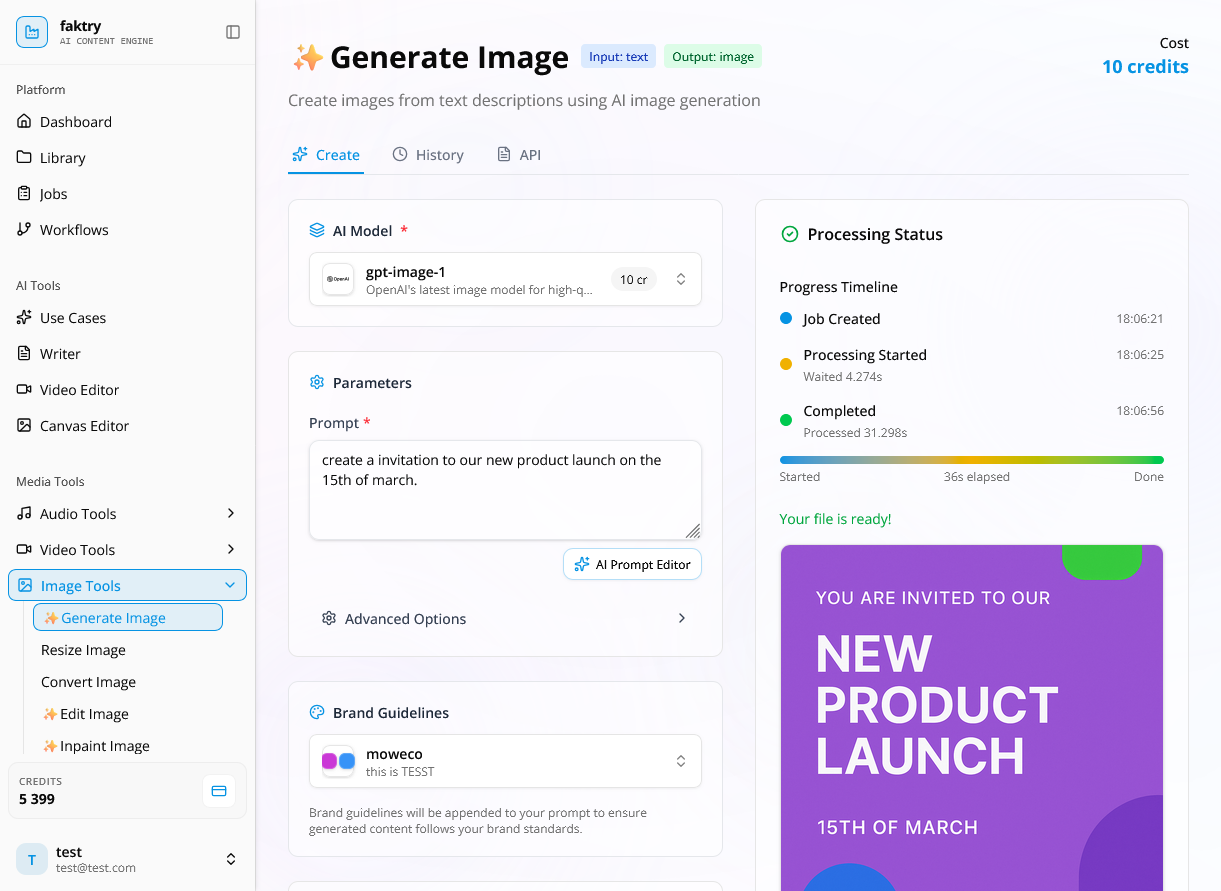This screenshot has height=891, width=1221.
Task: Click the Parameters gear icon
Action: pos(317,382)
